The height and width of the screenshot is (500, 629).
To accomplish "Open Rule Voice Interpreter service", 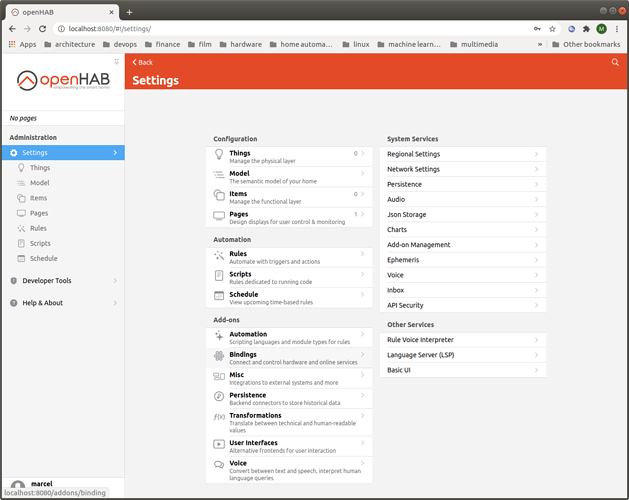I will (463, 340).
